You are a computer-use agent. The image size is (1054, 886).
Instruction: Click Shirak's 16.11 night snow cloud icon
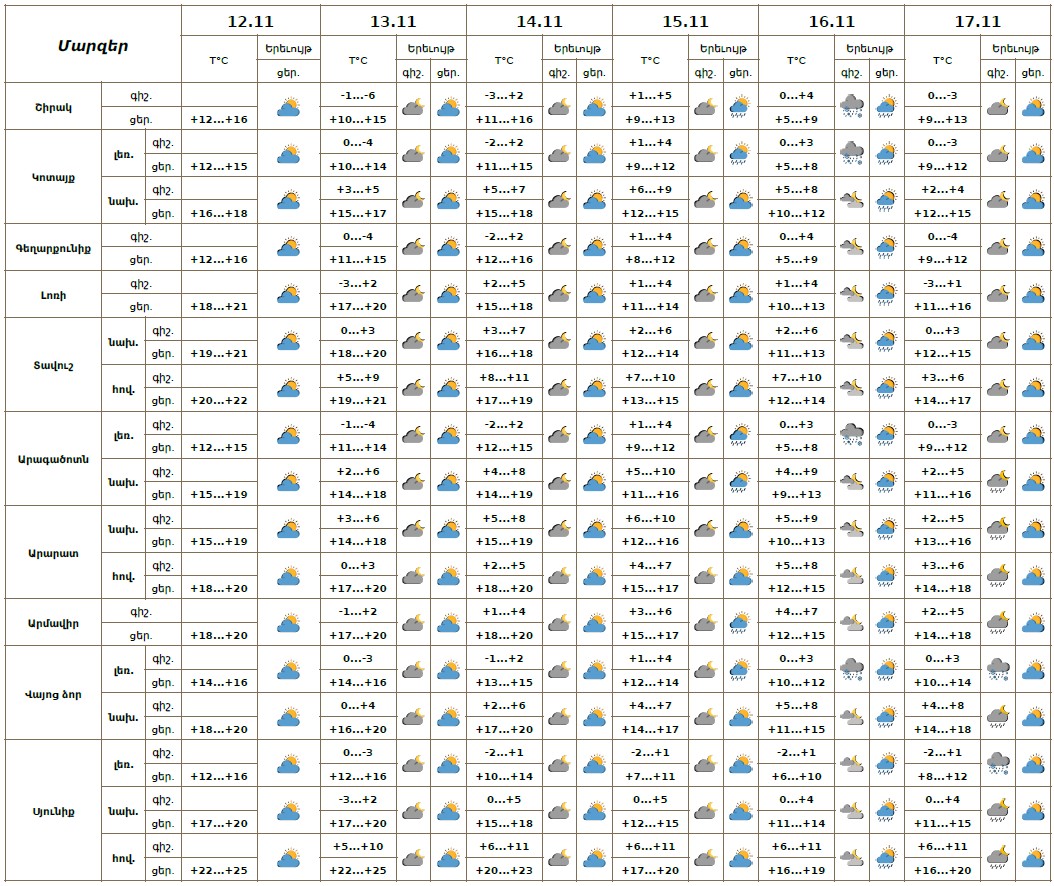coord(852,107)
